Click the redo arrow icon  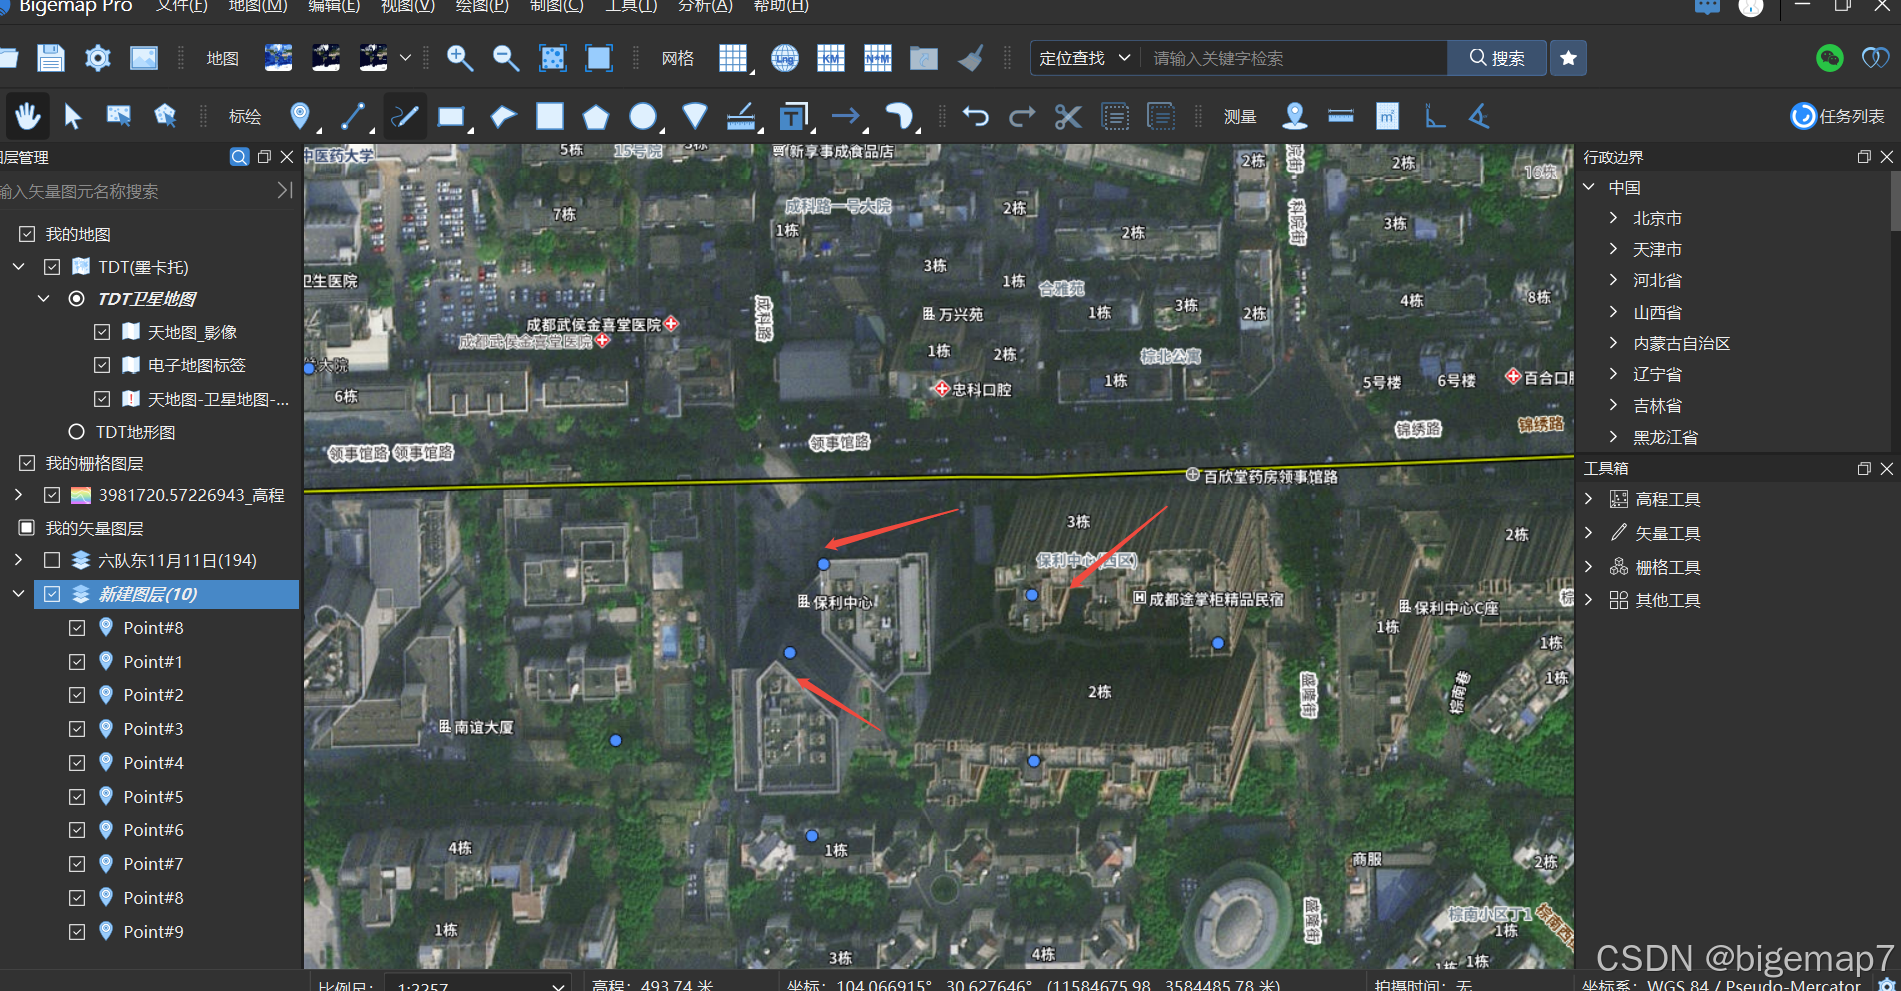pyautogui.click(x=1022, y=117)
